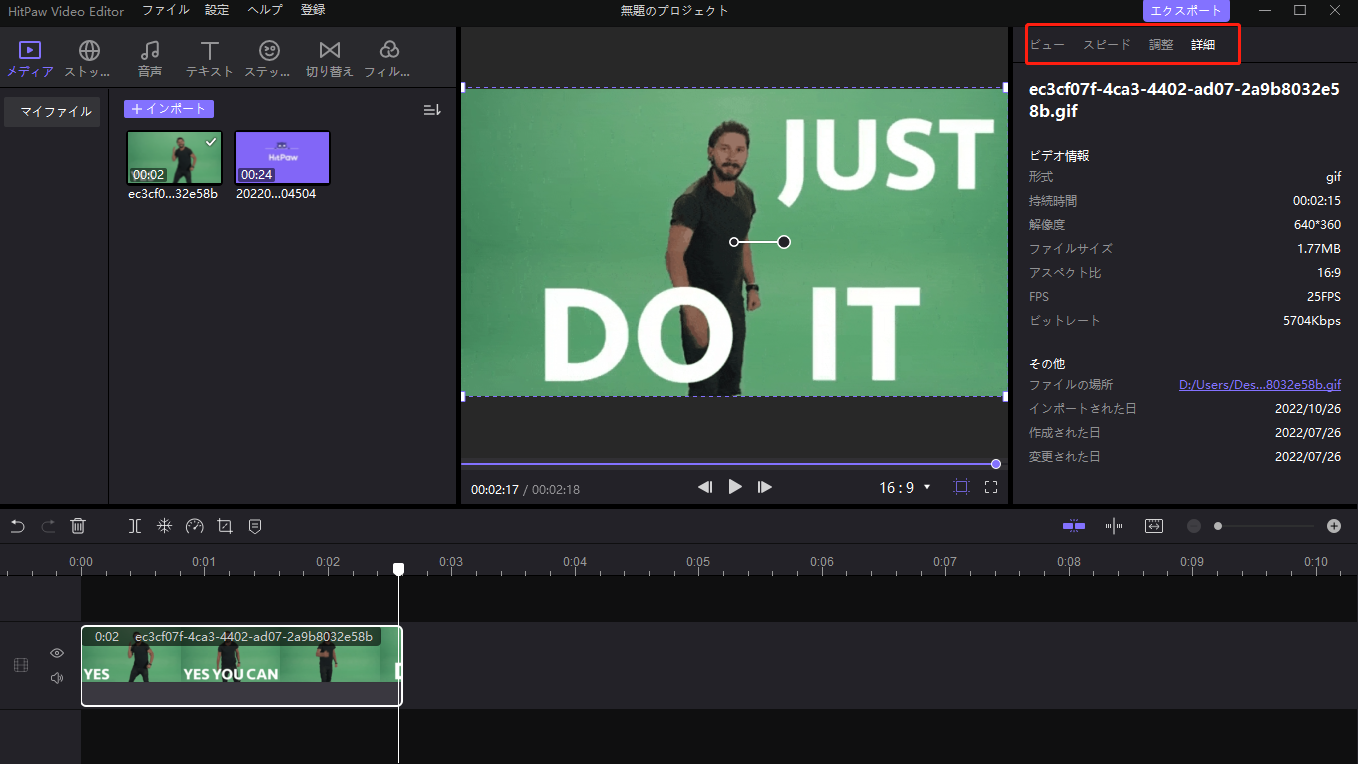Open the speed gauge tool in timeline toolbar

195,526
